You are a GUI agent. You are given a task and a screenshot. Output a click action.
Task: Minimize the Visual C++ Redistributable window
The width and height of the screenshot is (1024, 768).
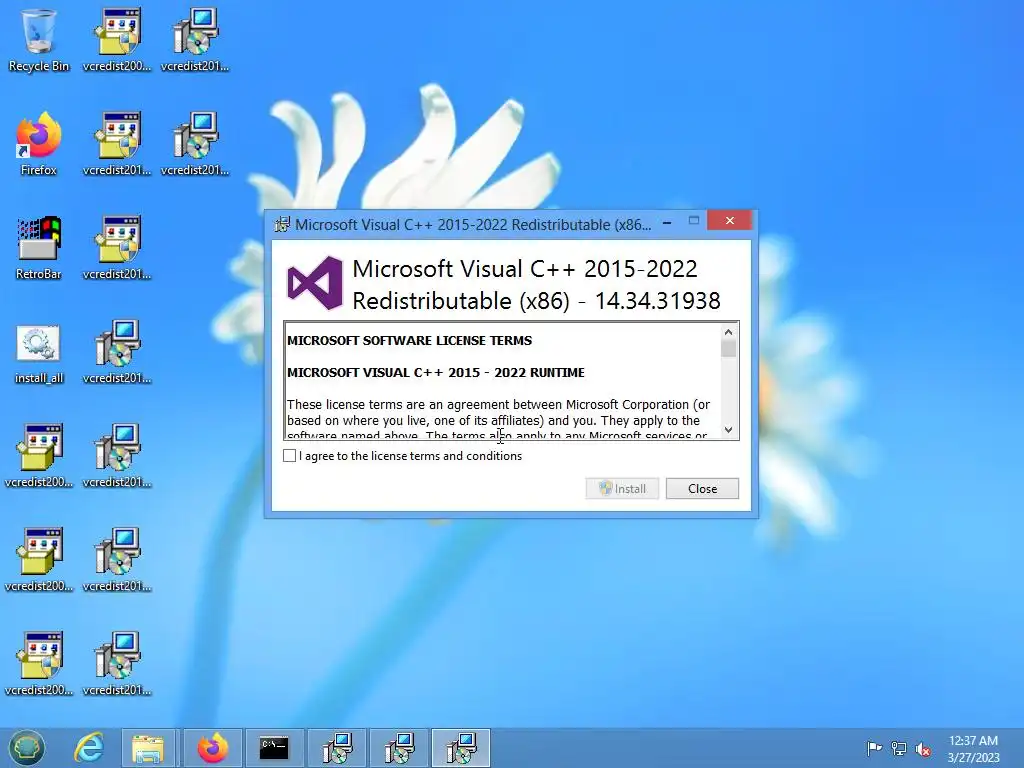[x=667, y=223]
